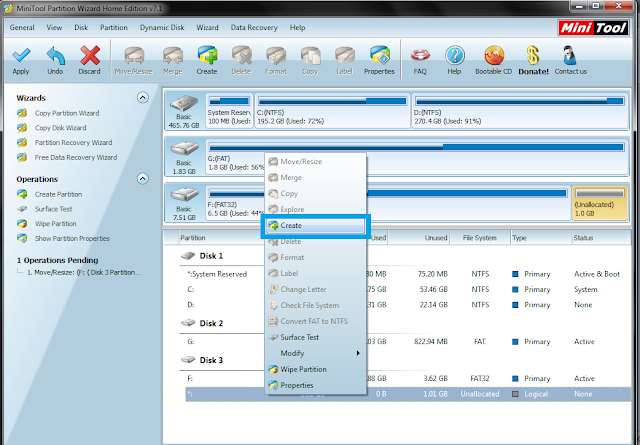Select the D:(NTFS) partition block
The width and height of the screenshot is (640, 445).
point(520,111)
